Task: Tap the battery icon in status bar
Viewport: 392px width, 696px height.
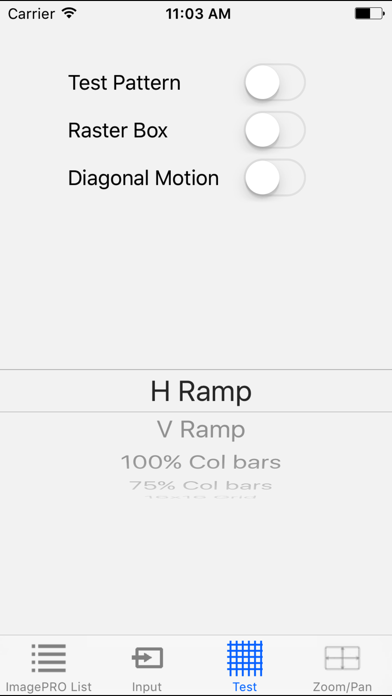Action: coord(369,13)
